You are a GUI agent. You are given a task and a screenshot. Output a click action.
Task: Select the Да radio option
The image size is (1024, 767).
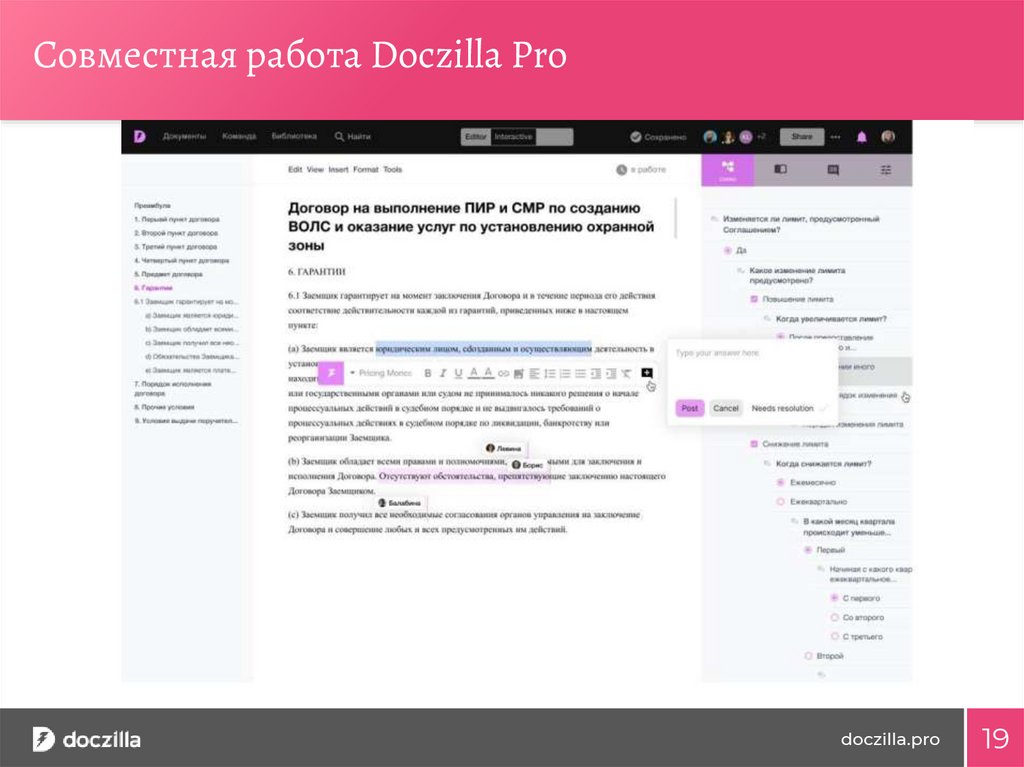728,250
